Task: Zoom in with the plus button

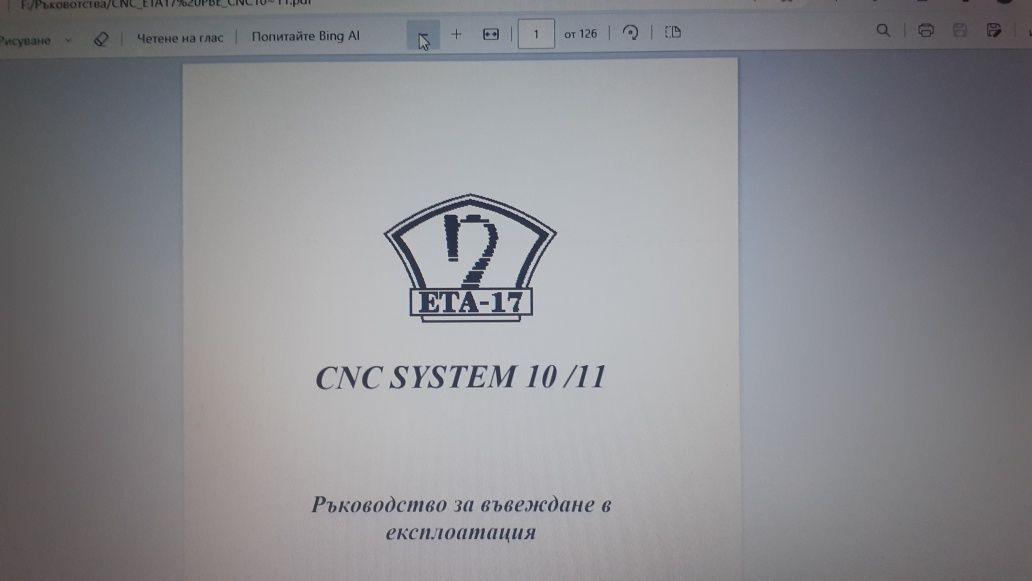Action: [x=456, y=34]
